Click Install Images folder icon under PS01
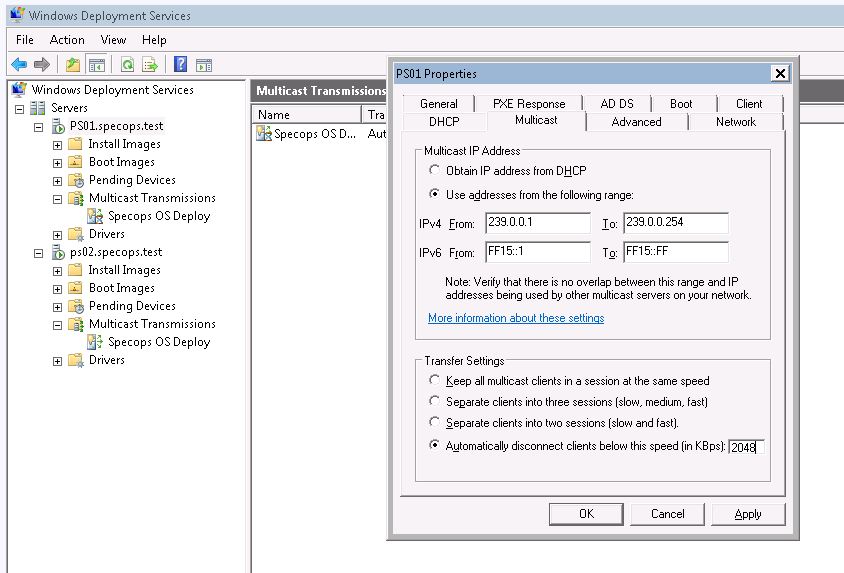 (75, 144)
